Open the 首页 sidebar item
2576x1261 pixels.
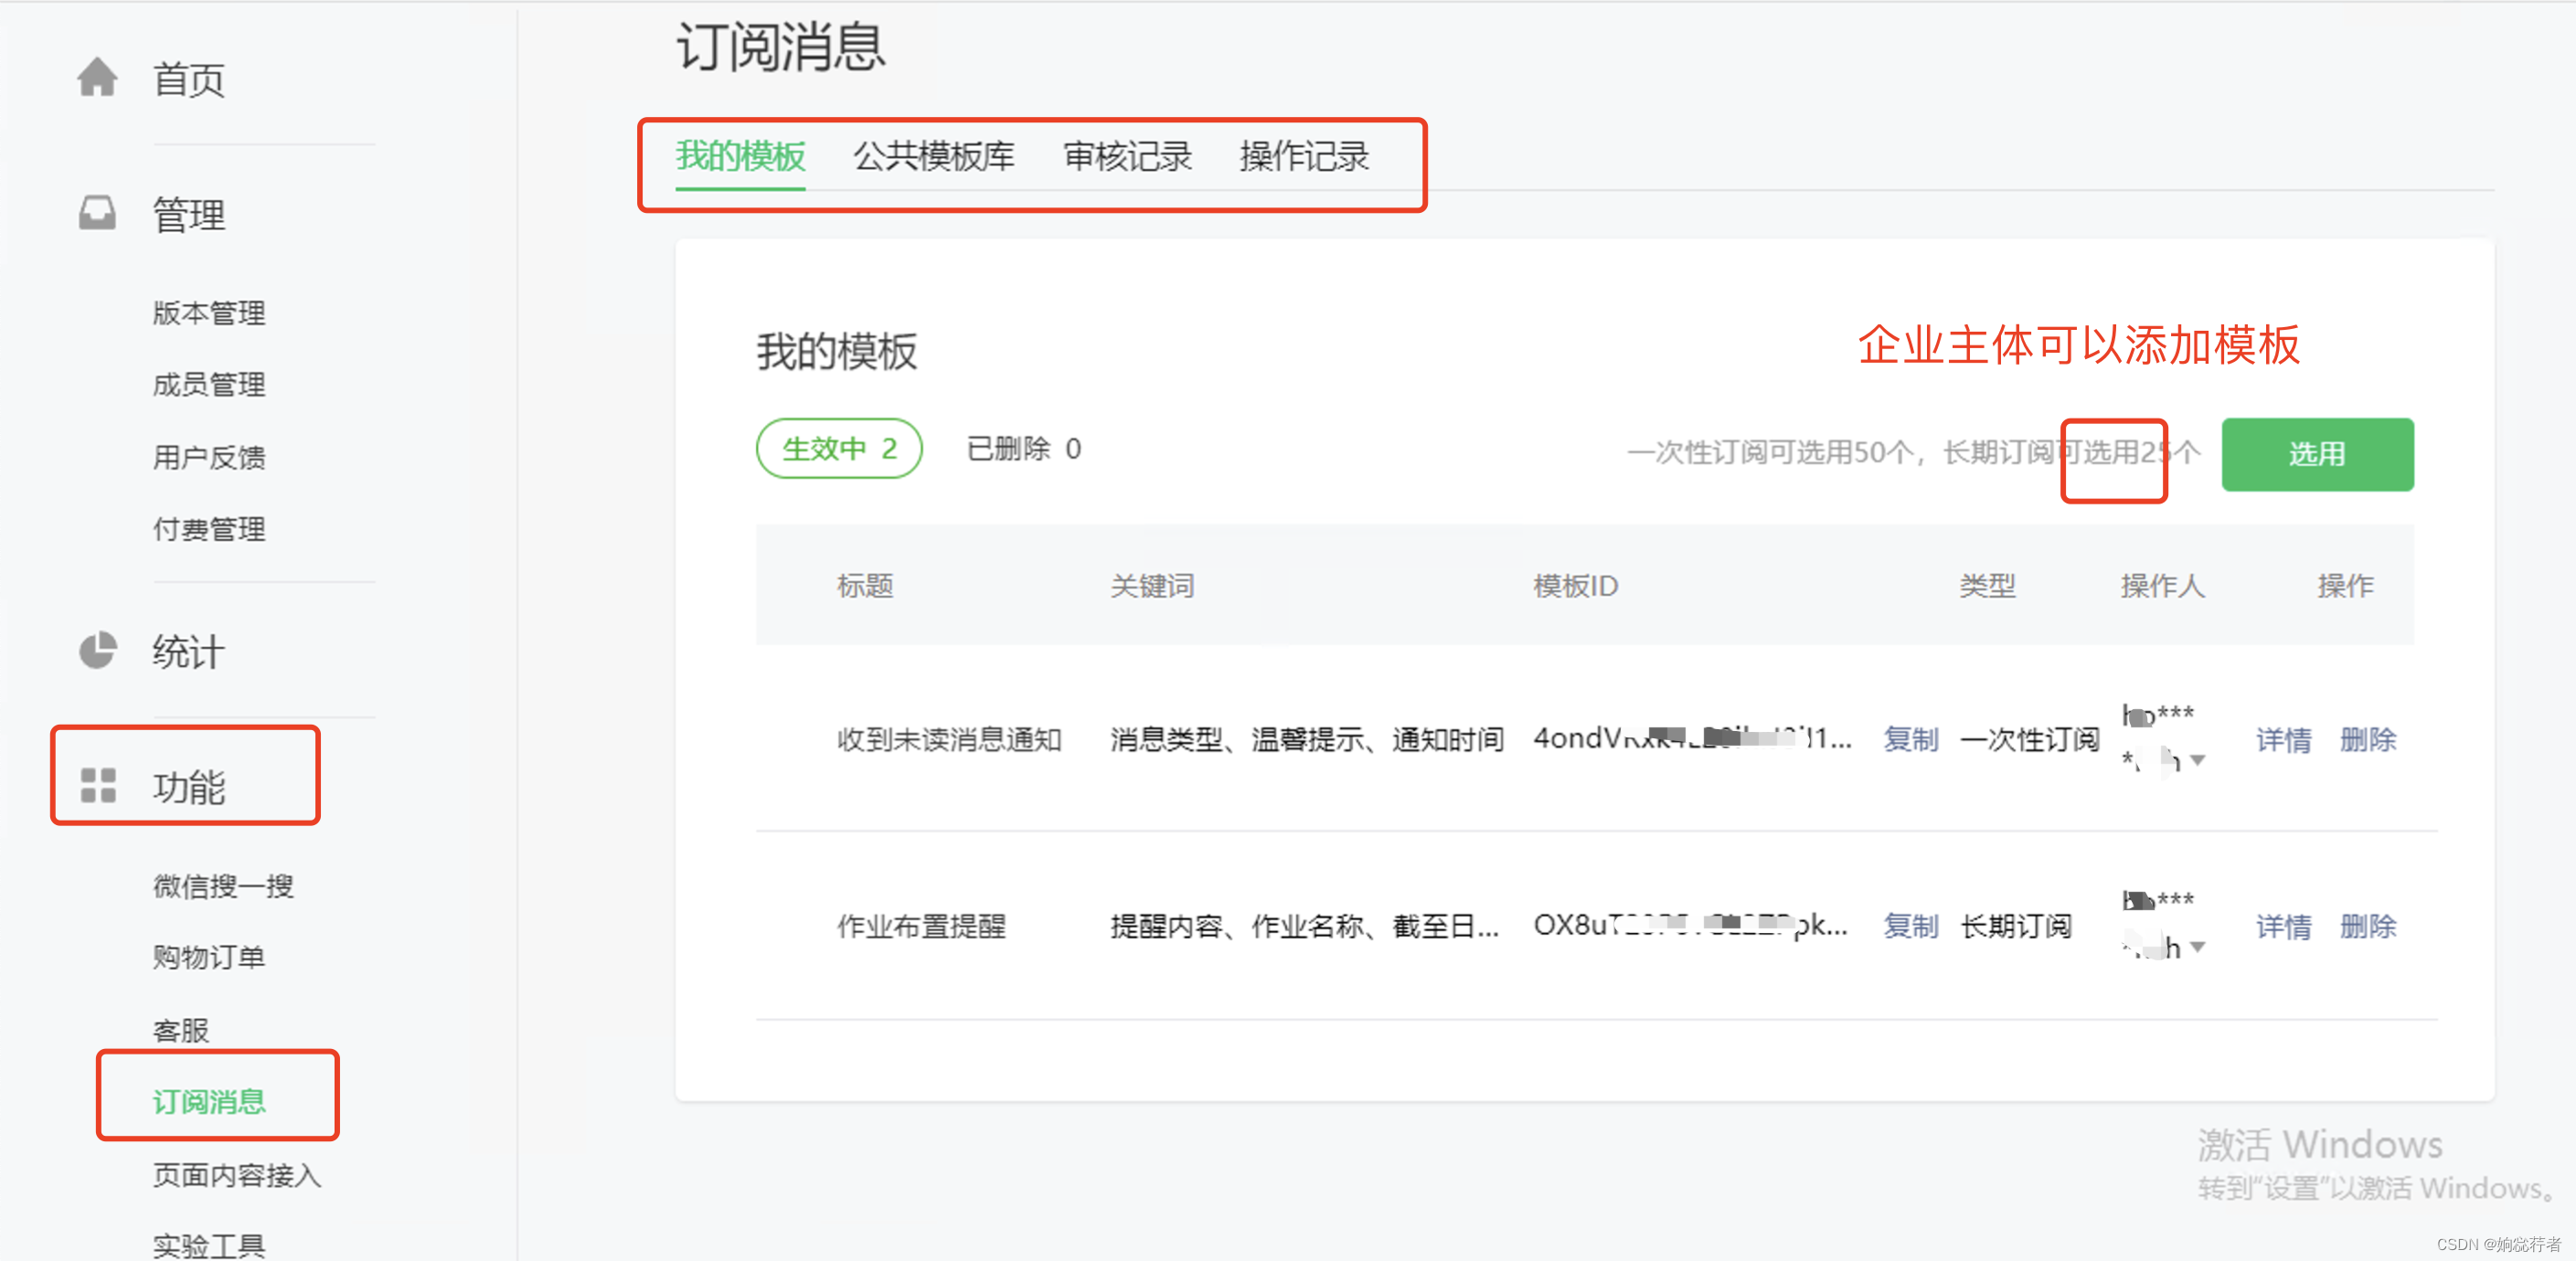point(188,79)
